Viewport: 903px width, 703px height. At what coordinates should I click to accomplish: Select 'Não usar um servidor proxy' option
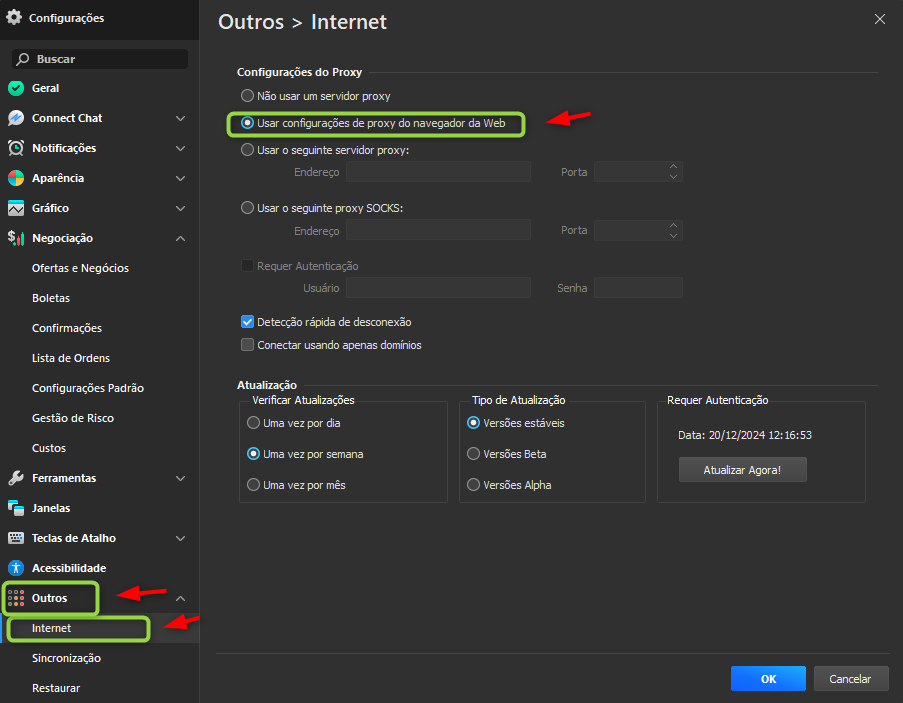(x=248, y=96)
